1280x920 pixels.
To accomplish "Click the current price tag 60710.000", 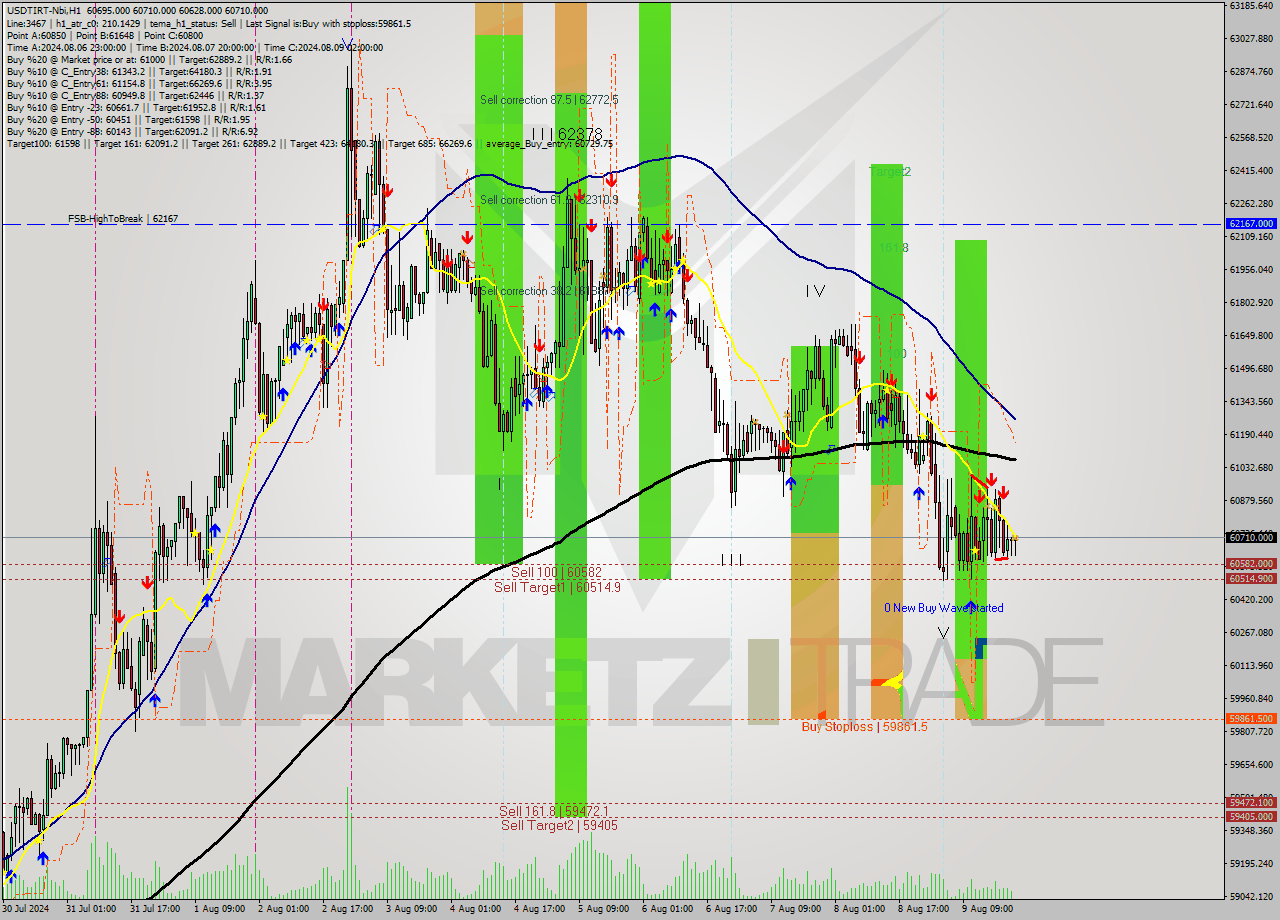I will (x=1251, y=537).
